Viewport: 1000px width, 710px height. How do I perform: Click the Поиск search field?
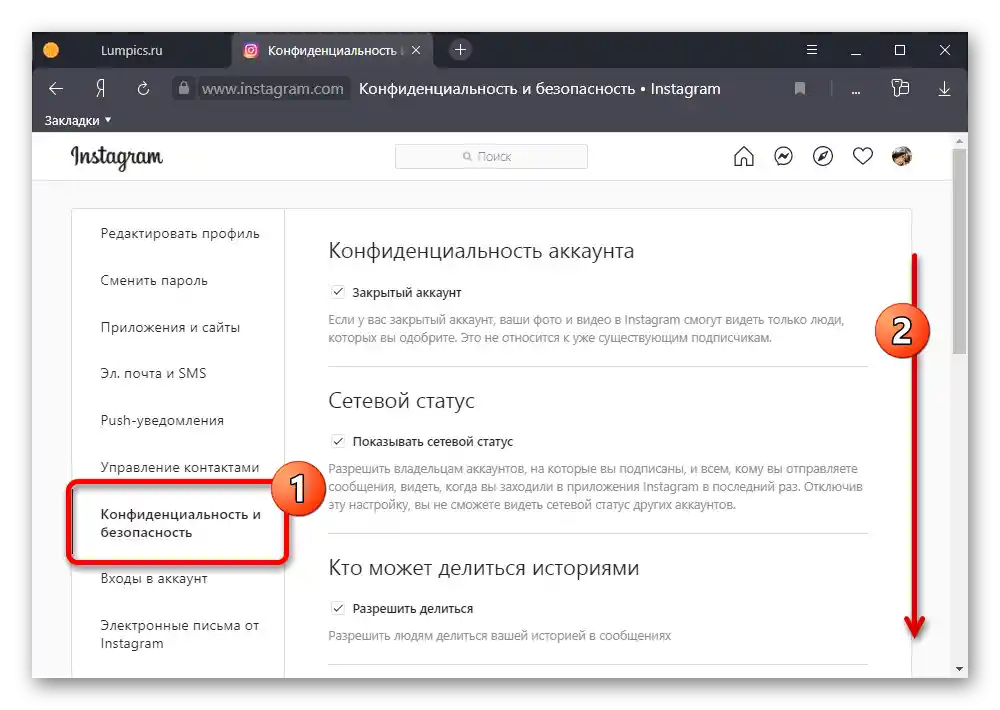491,156
